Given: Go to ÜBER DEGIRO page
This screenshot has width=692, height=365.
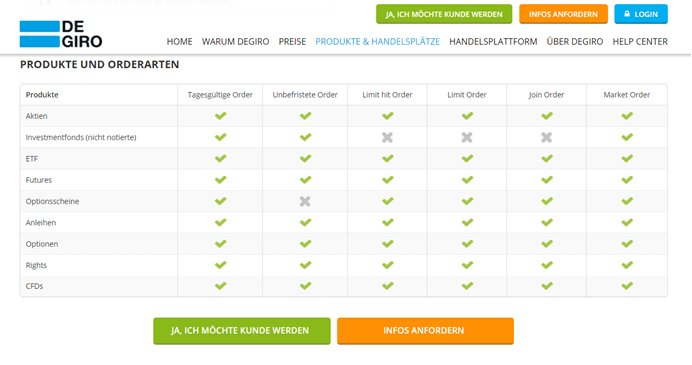Looking at the screenshot, I should tap(575, 41).
